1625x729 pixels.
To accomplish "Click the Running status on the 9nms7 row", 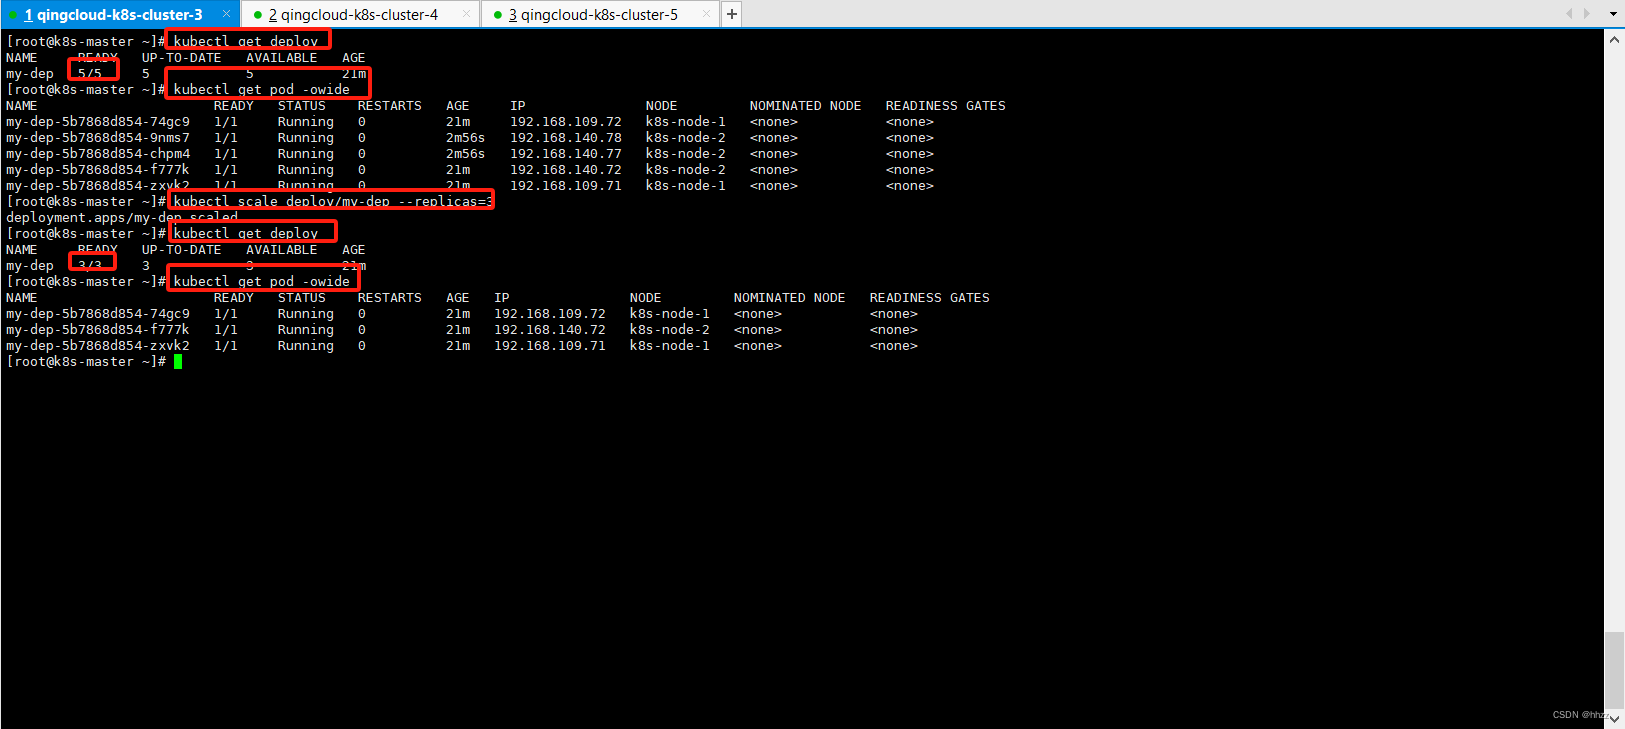I will click(306, 138).
